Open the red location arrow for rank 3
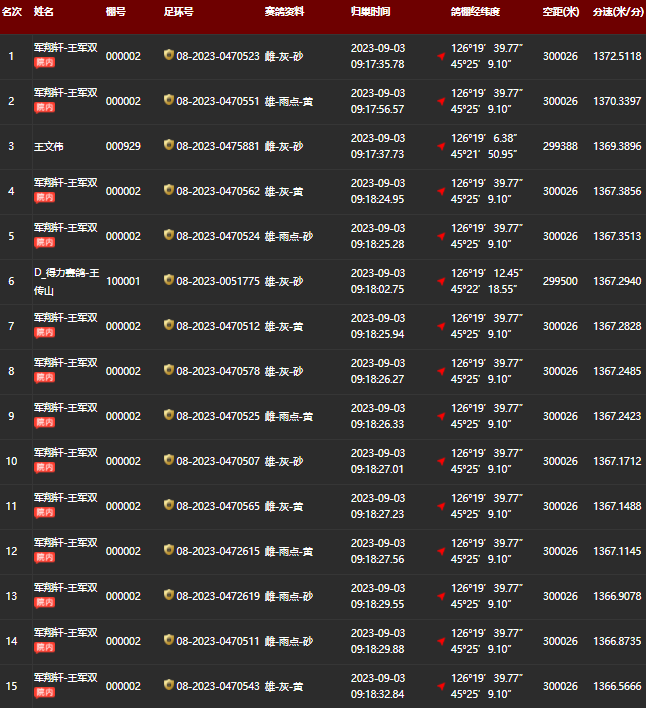 click(441, 147)
